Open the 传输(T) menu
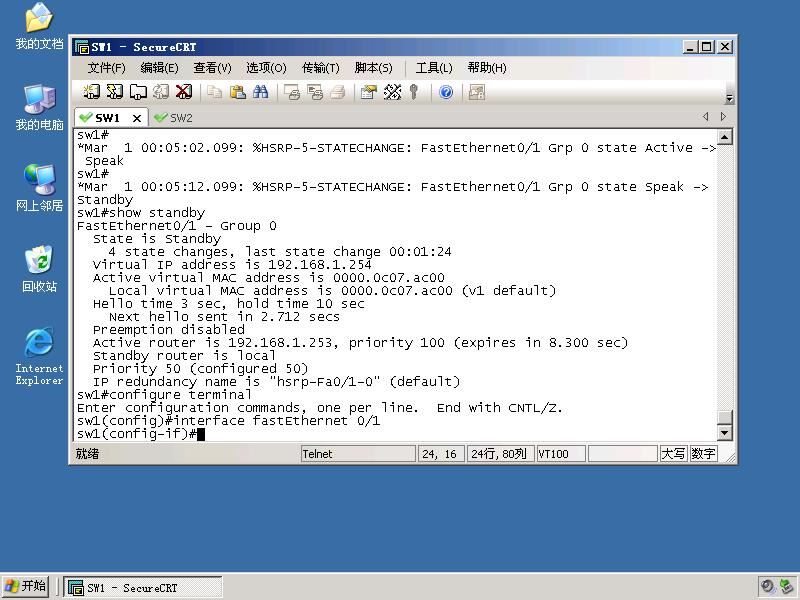The image size is (800, 600). tap(320, 68)
